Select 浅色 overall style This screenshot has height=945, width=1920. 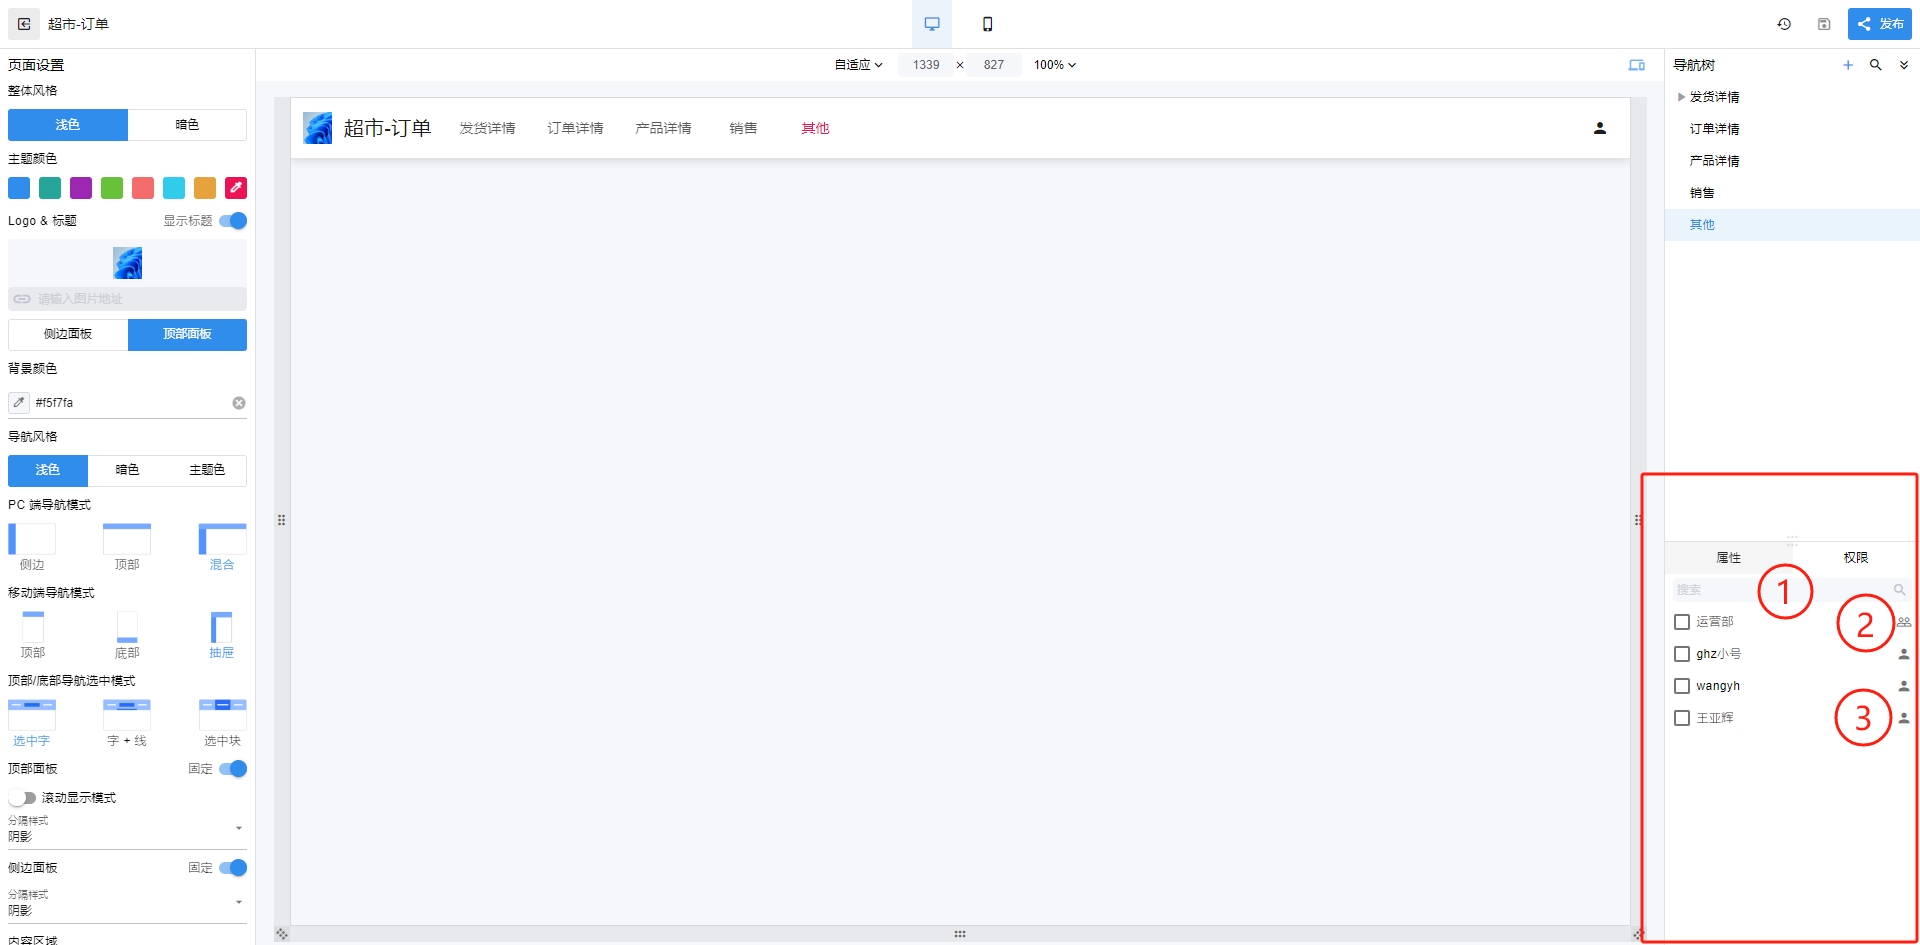(x=68, y=125)
